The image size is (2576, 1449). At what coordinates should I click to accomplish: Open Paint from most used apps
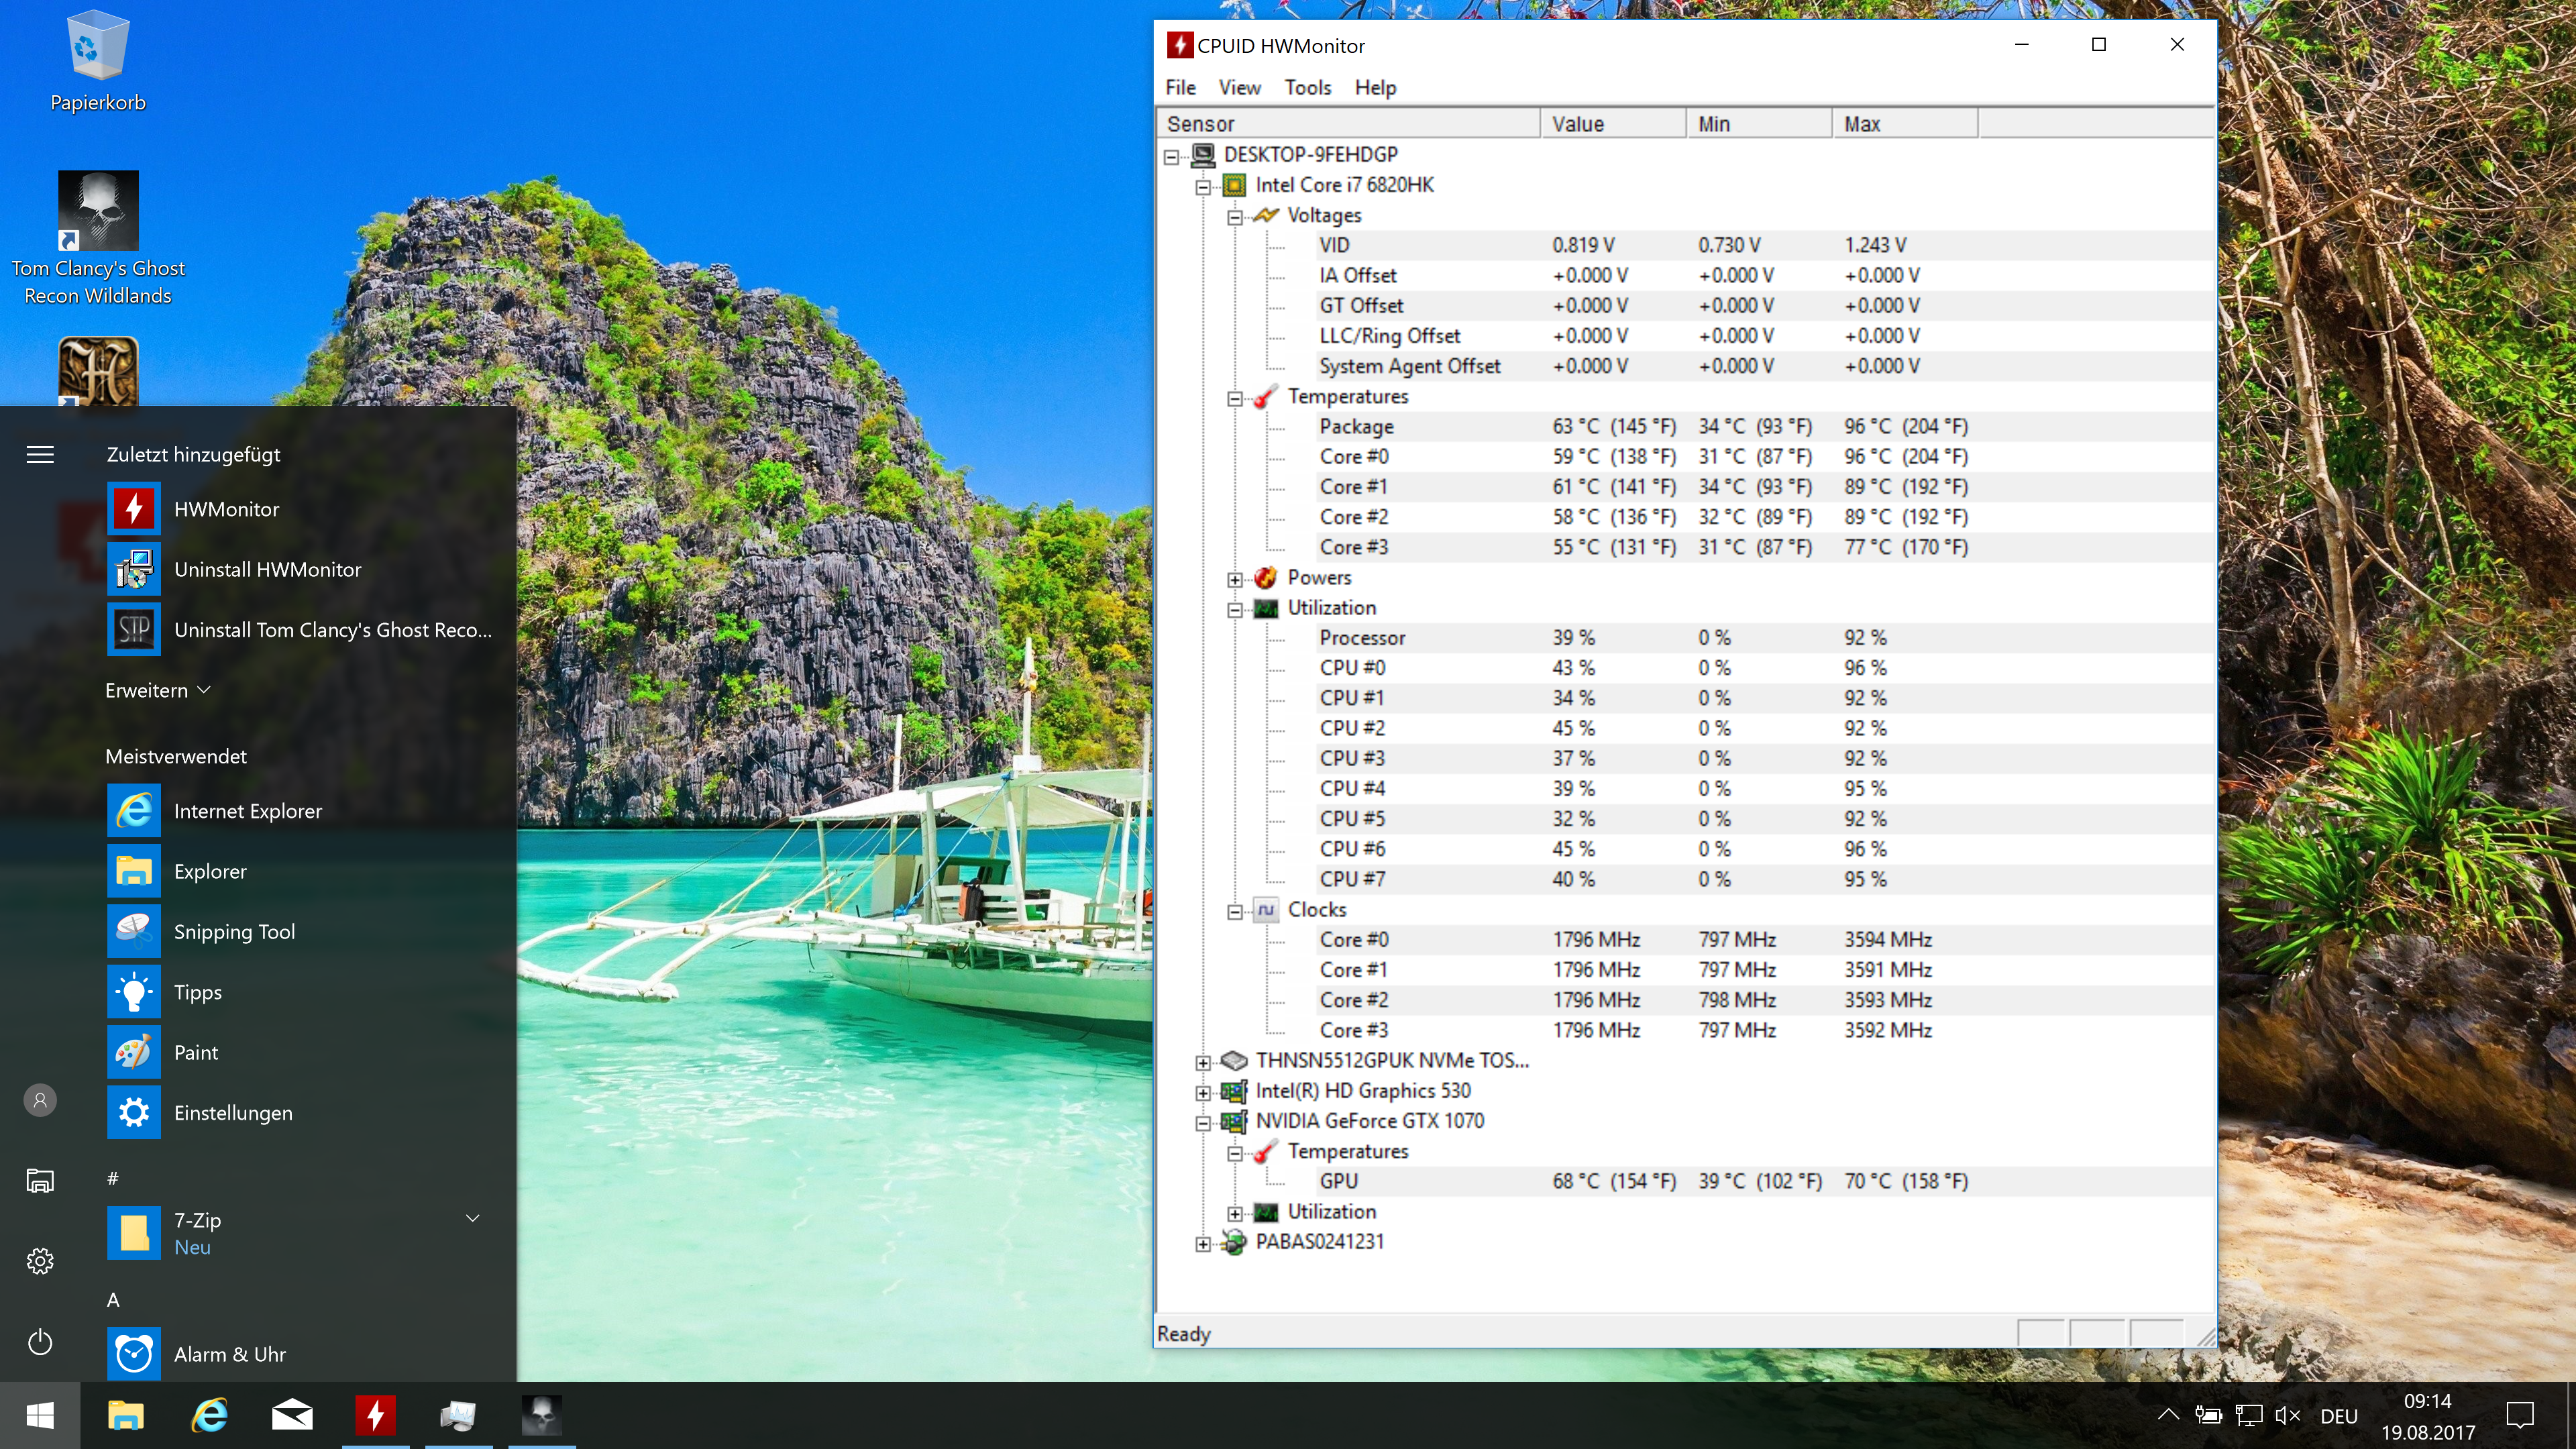coord(300,1052)
